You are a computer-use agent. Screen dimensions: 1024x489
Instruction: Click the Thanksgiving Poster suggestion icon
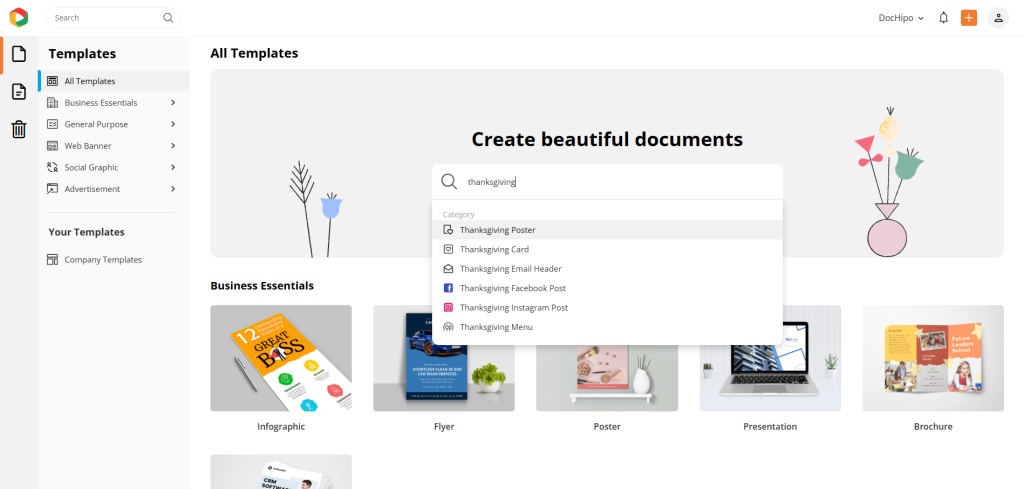448,230
